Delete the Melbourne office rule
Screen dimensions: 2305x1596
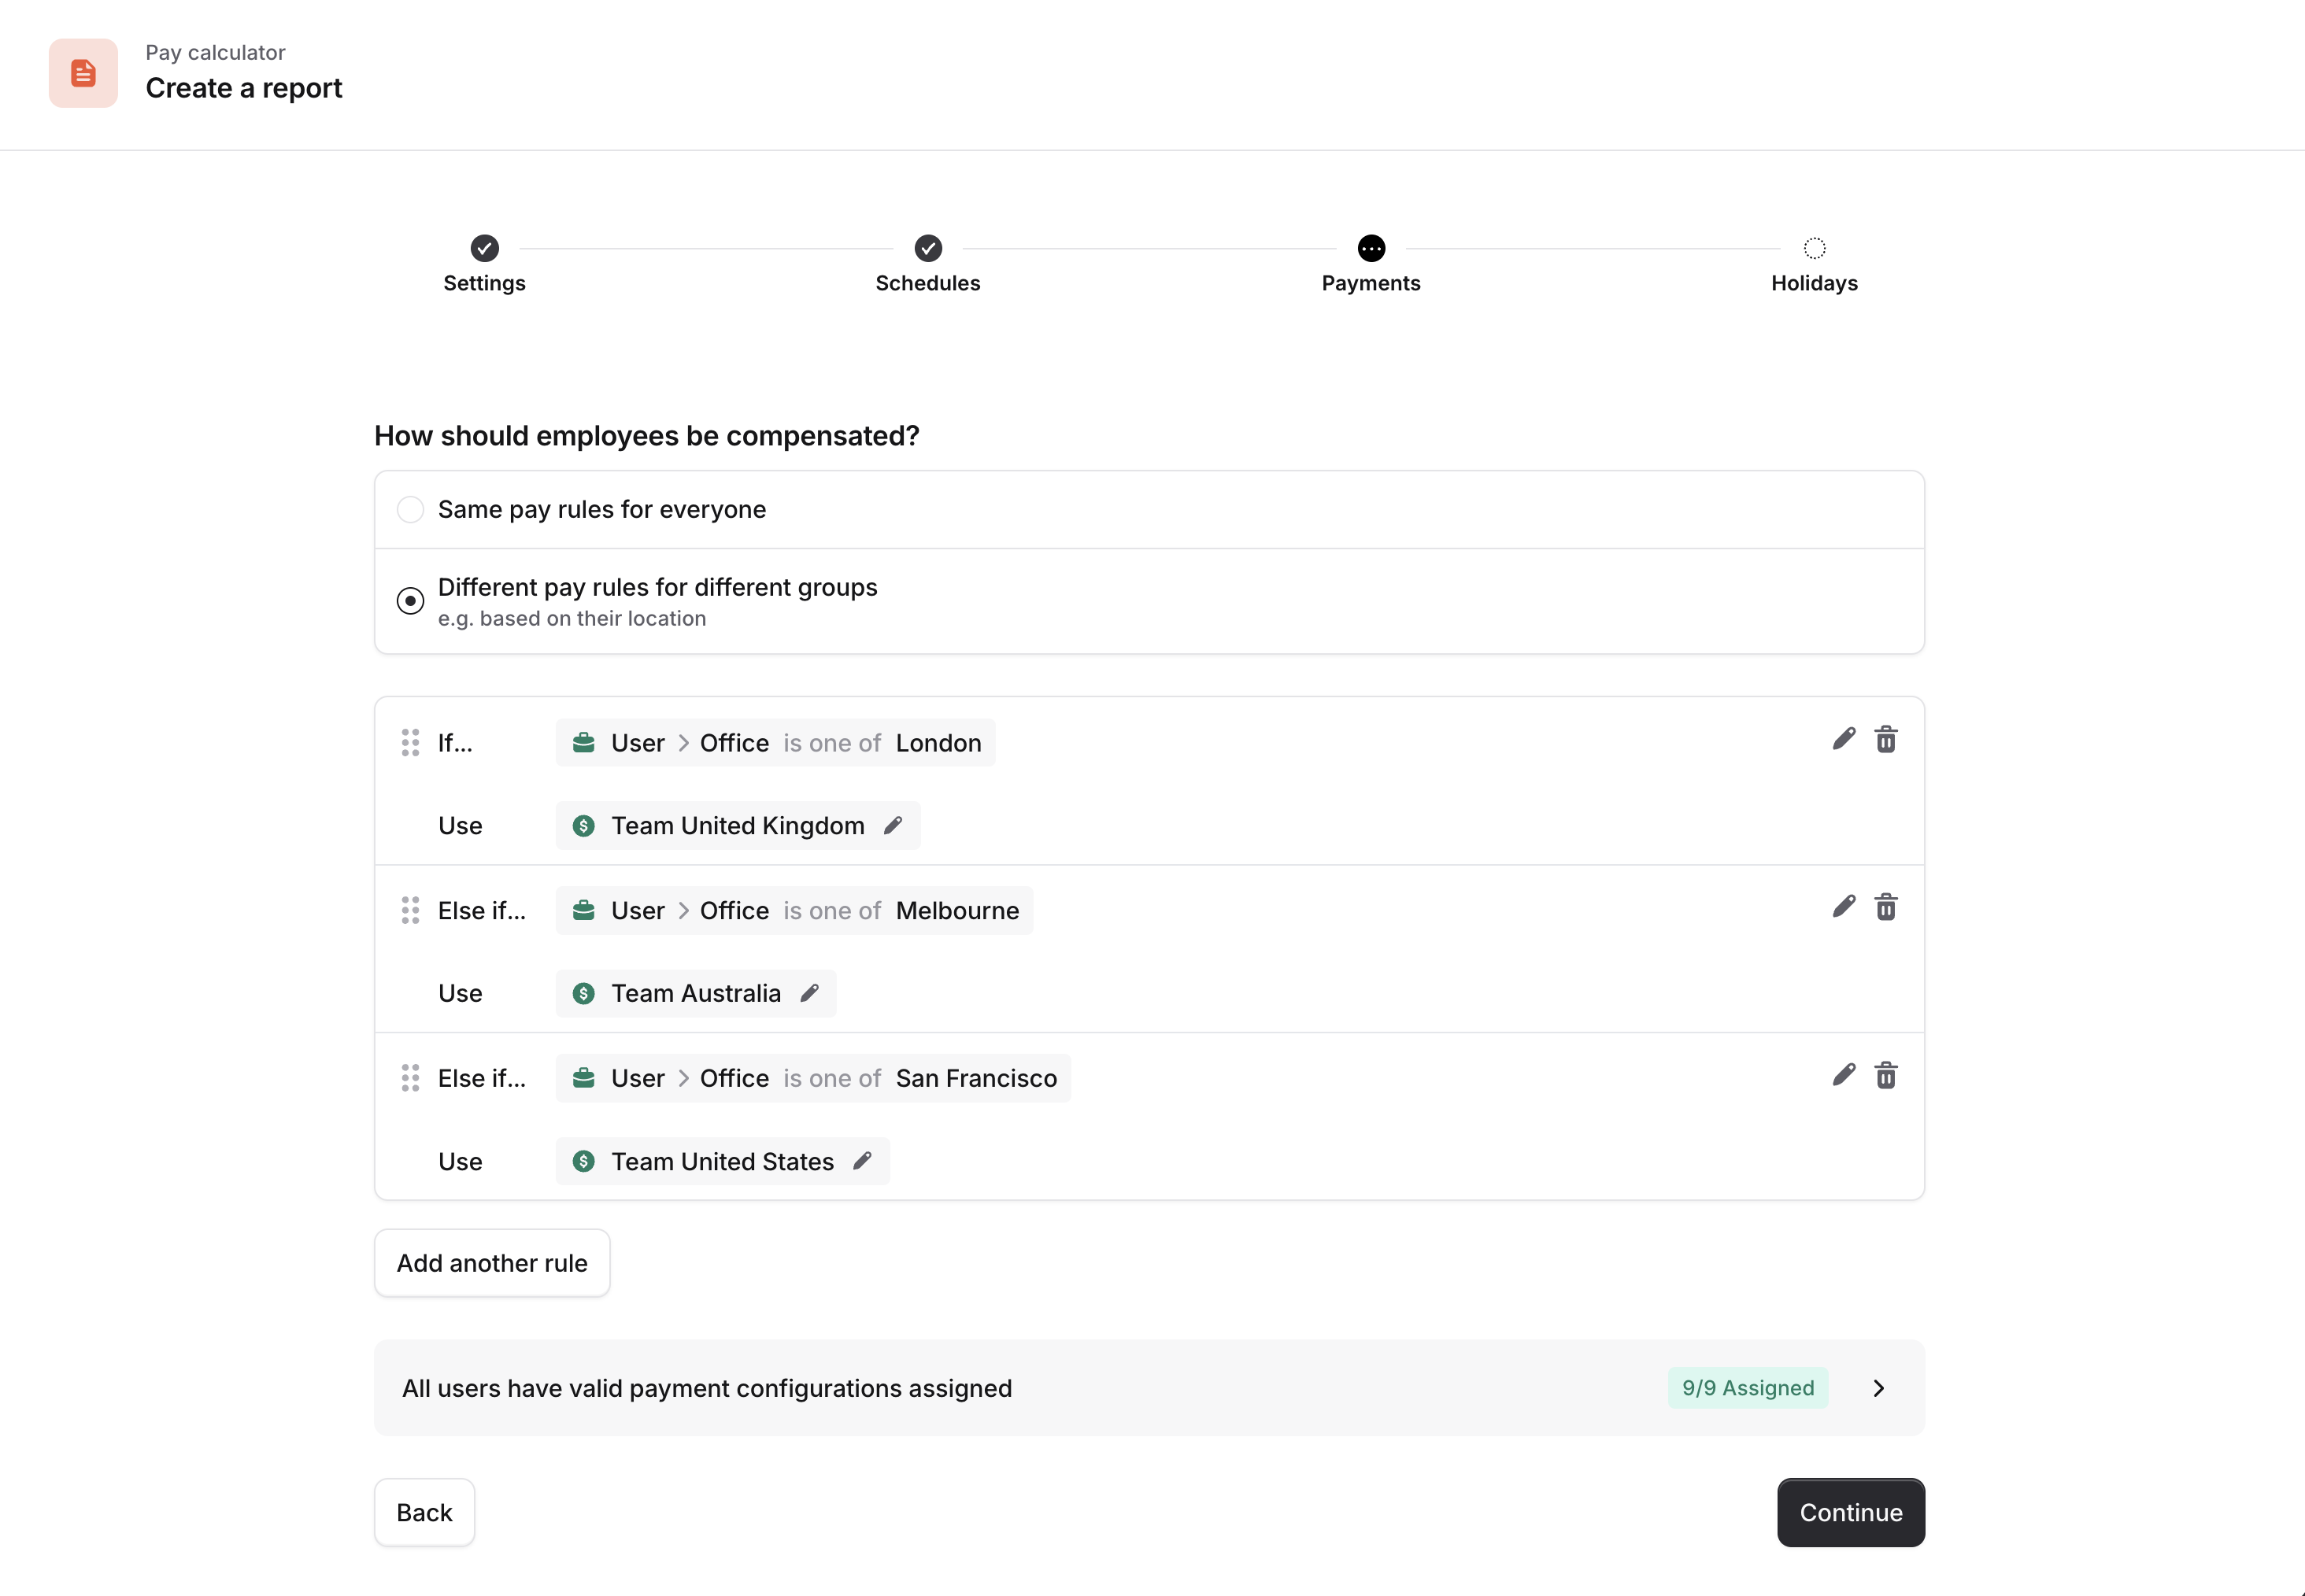click(1886, 908)
